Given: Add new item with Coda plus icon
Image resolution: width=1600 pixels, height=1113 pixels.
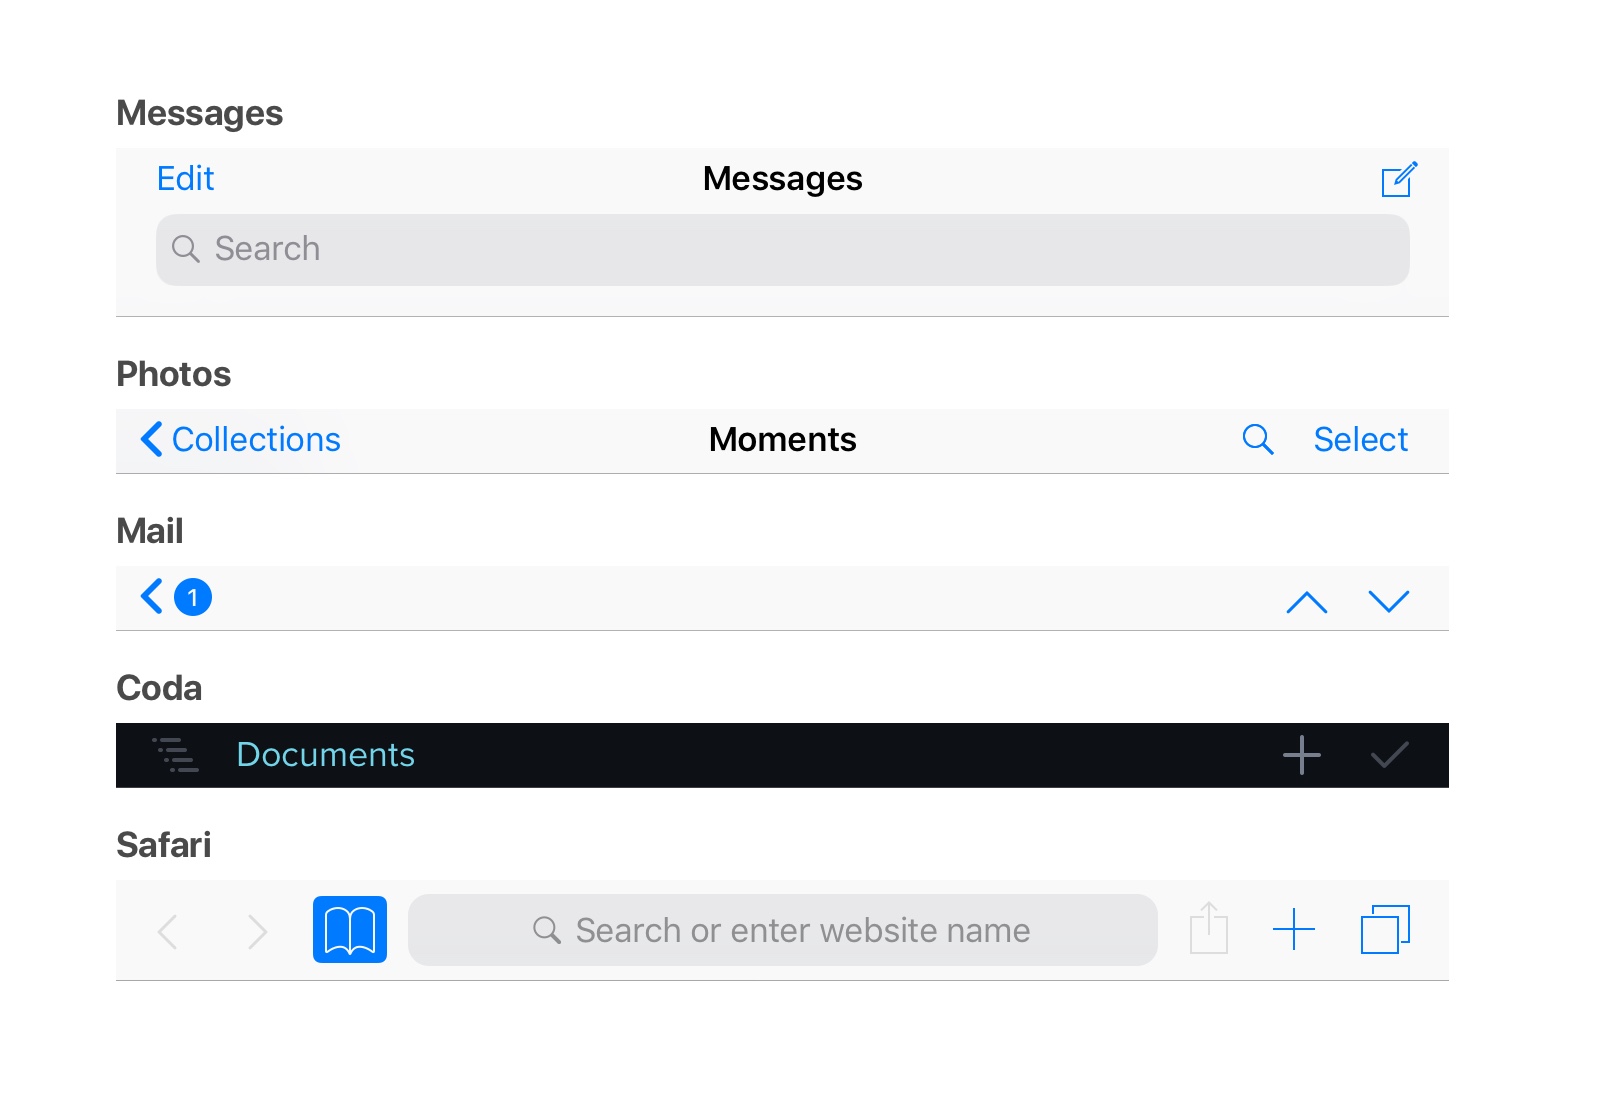Looking at the screenshot, I should click(x=1301, y=755).
